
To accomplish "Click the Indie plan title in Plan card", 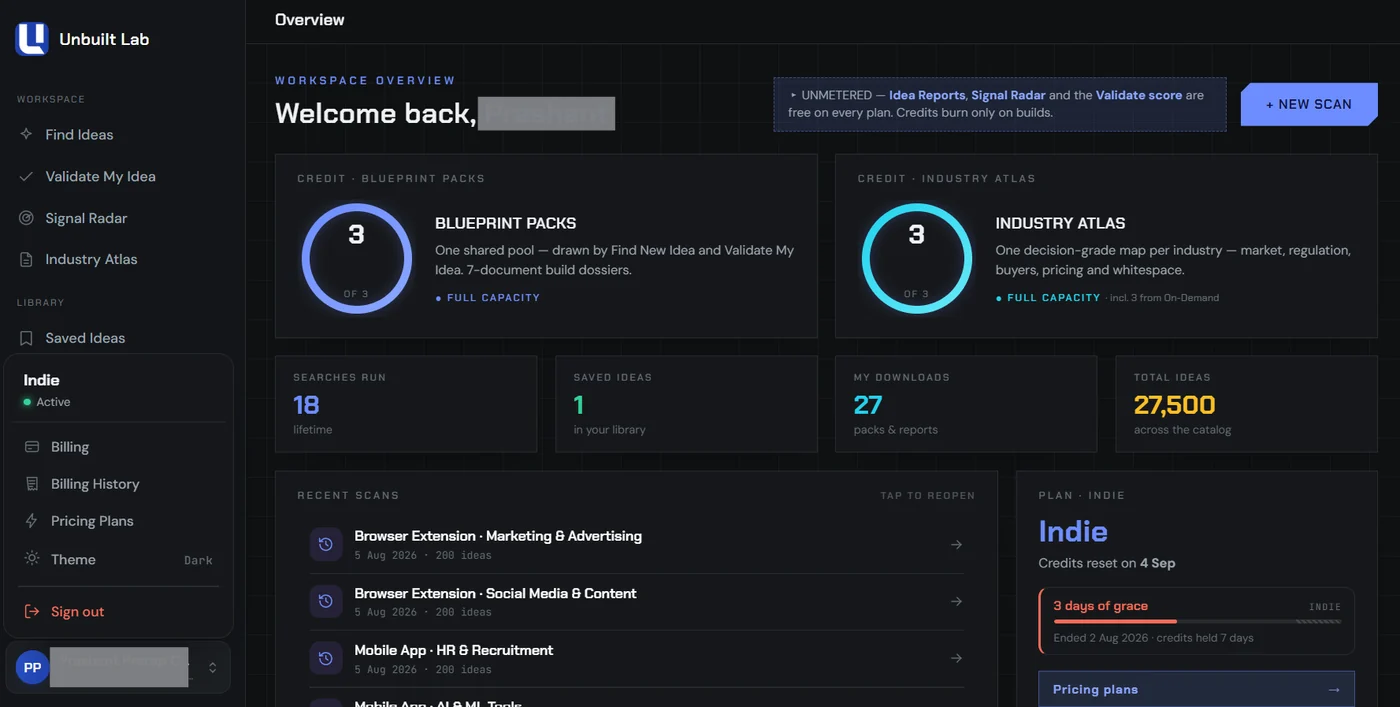I will coord(1073,531).
